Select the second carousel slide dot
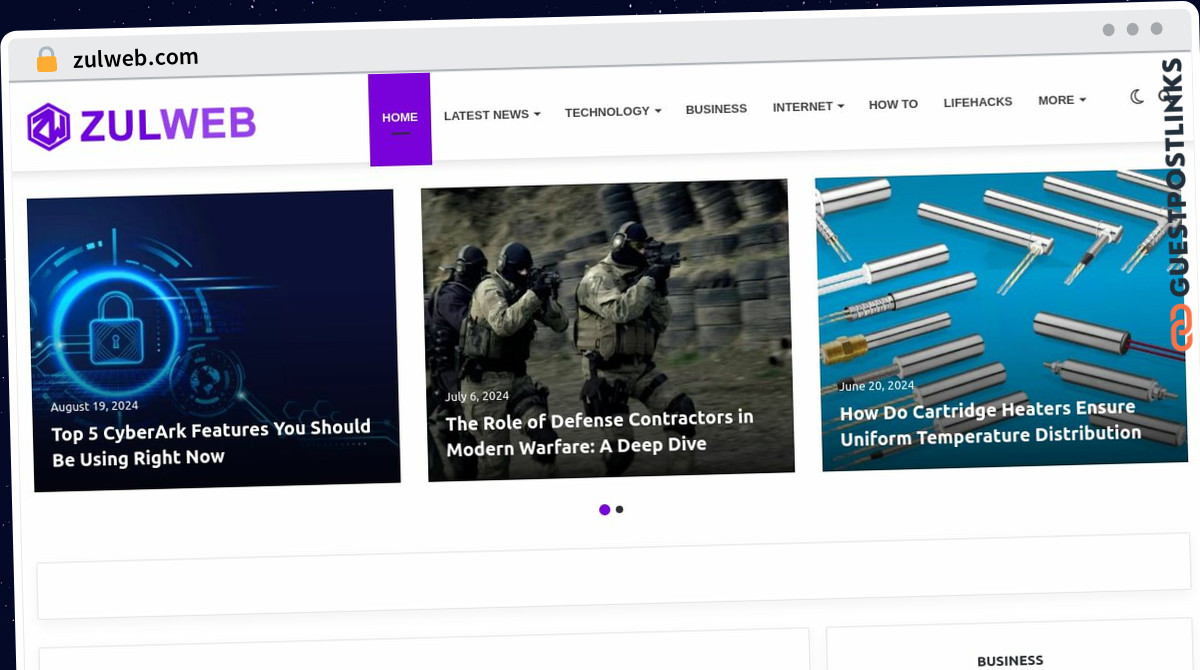Screen dimensions: 1200x670 pyautogui.click(x=620, y=509)
